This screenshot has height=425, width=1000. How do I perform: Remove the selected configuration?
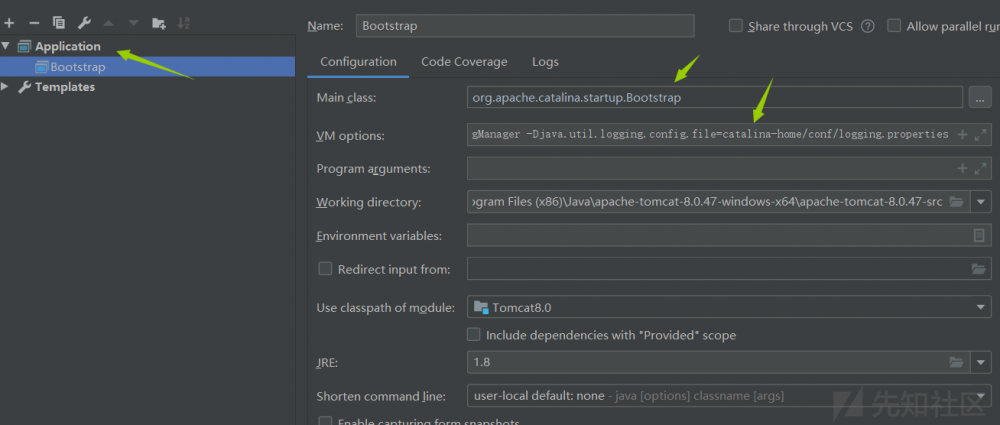34,22
